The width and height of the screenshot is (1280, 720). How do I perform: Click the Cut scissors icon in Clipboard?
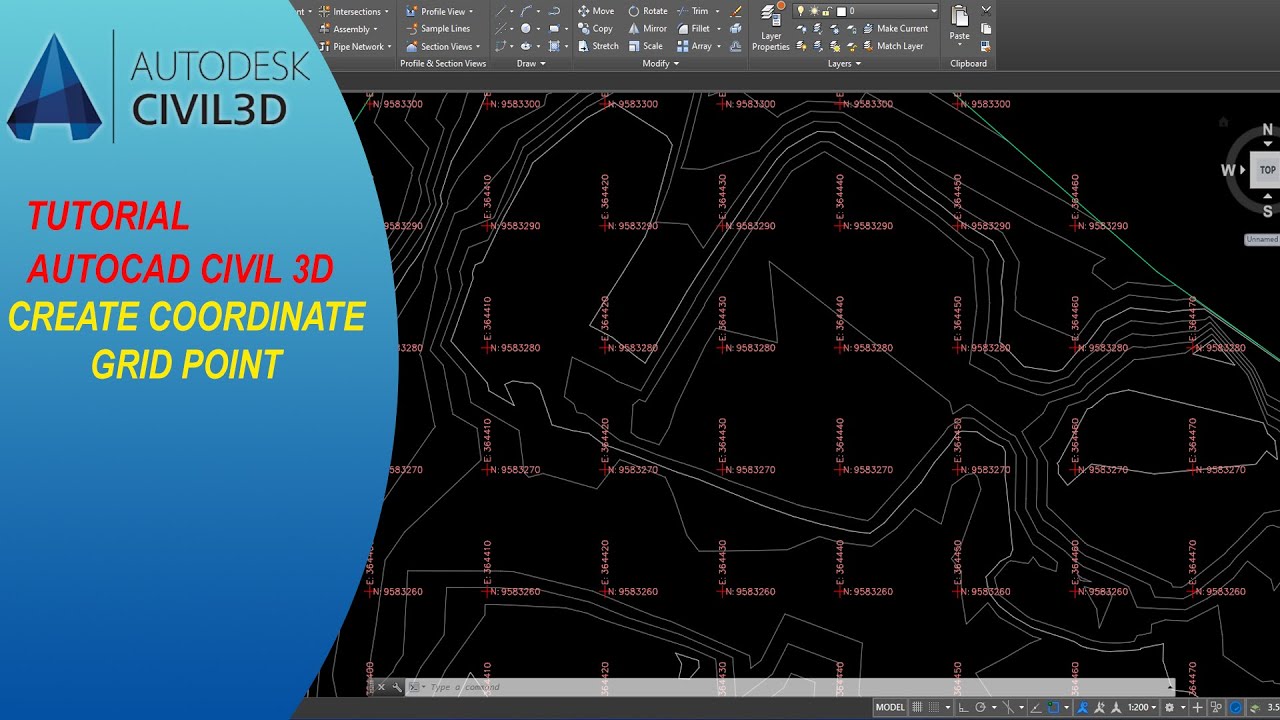[x=985, y=10]
